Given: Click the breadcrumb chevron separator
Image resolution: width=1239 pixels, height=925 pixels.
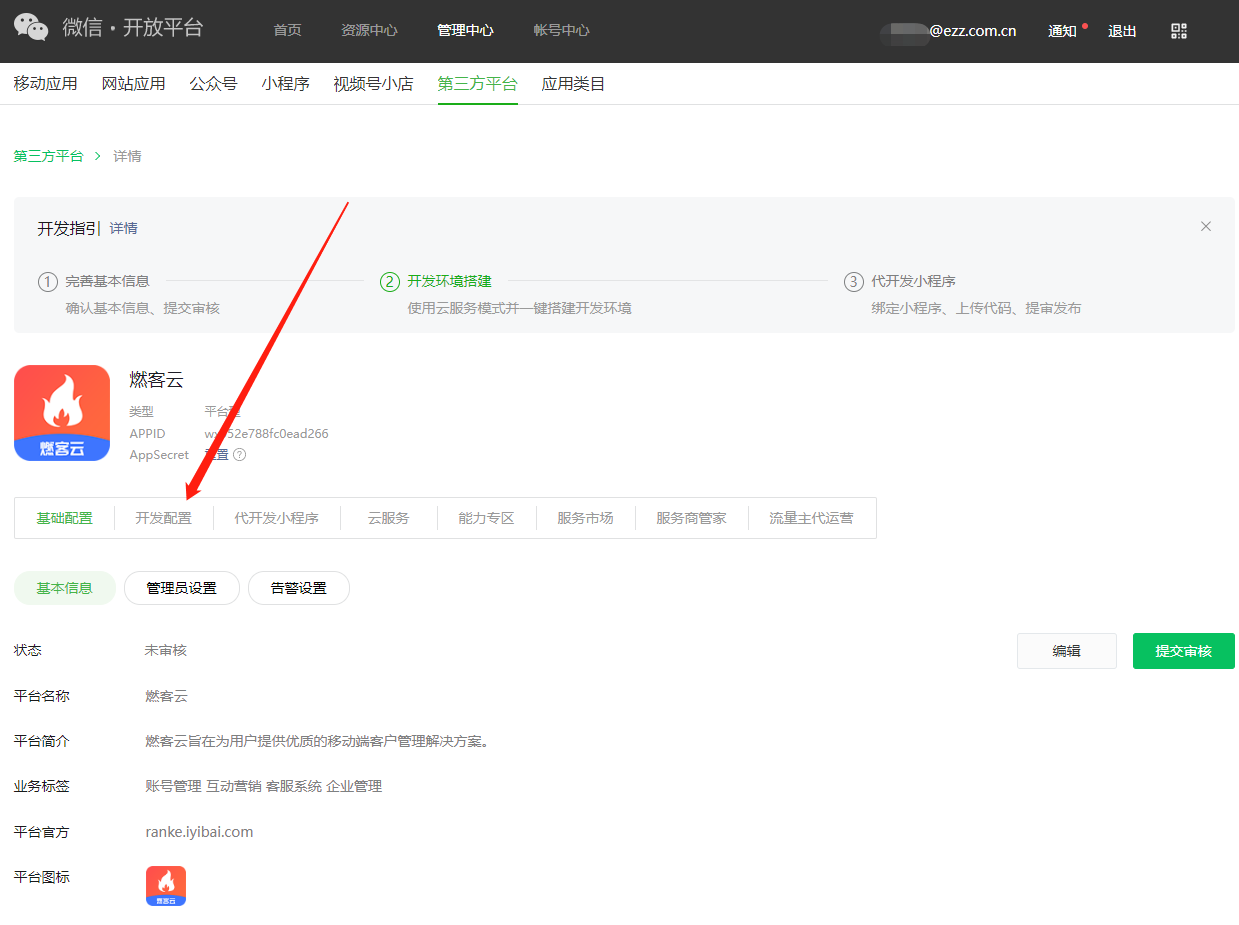Looking at the screenshot, I should pos(98,156).
